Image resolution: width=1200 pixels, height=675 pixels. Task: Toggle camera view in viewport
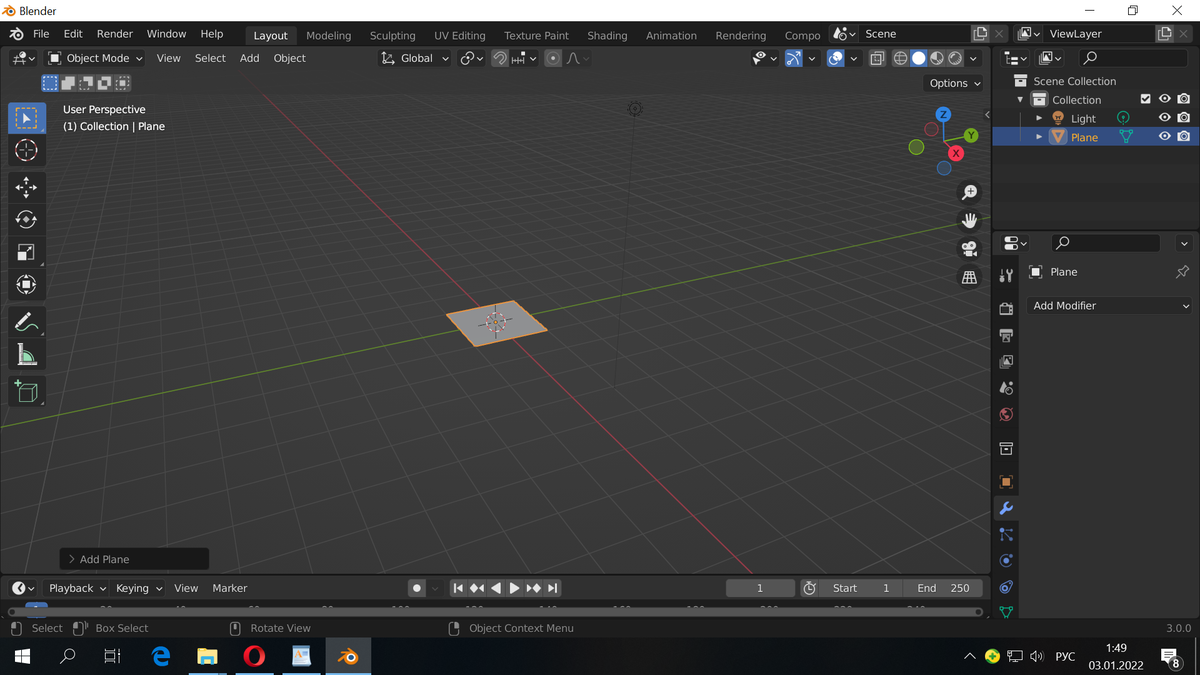969,249
